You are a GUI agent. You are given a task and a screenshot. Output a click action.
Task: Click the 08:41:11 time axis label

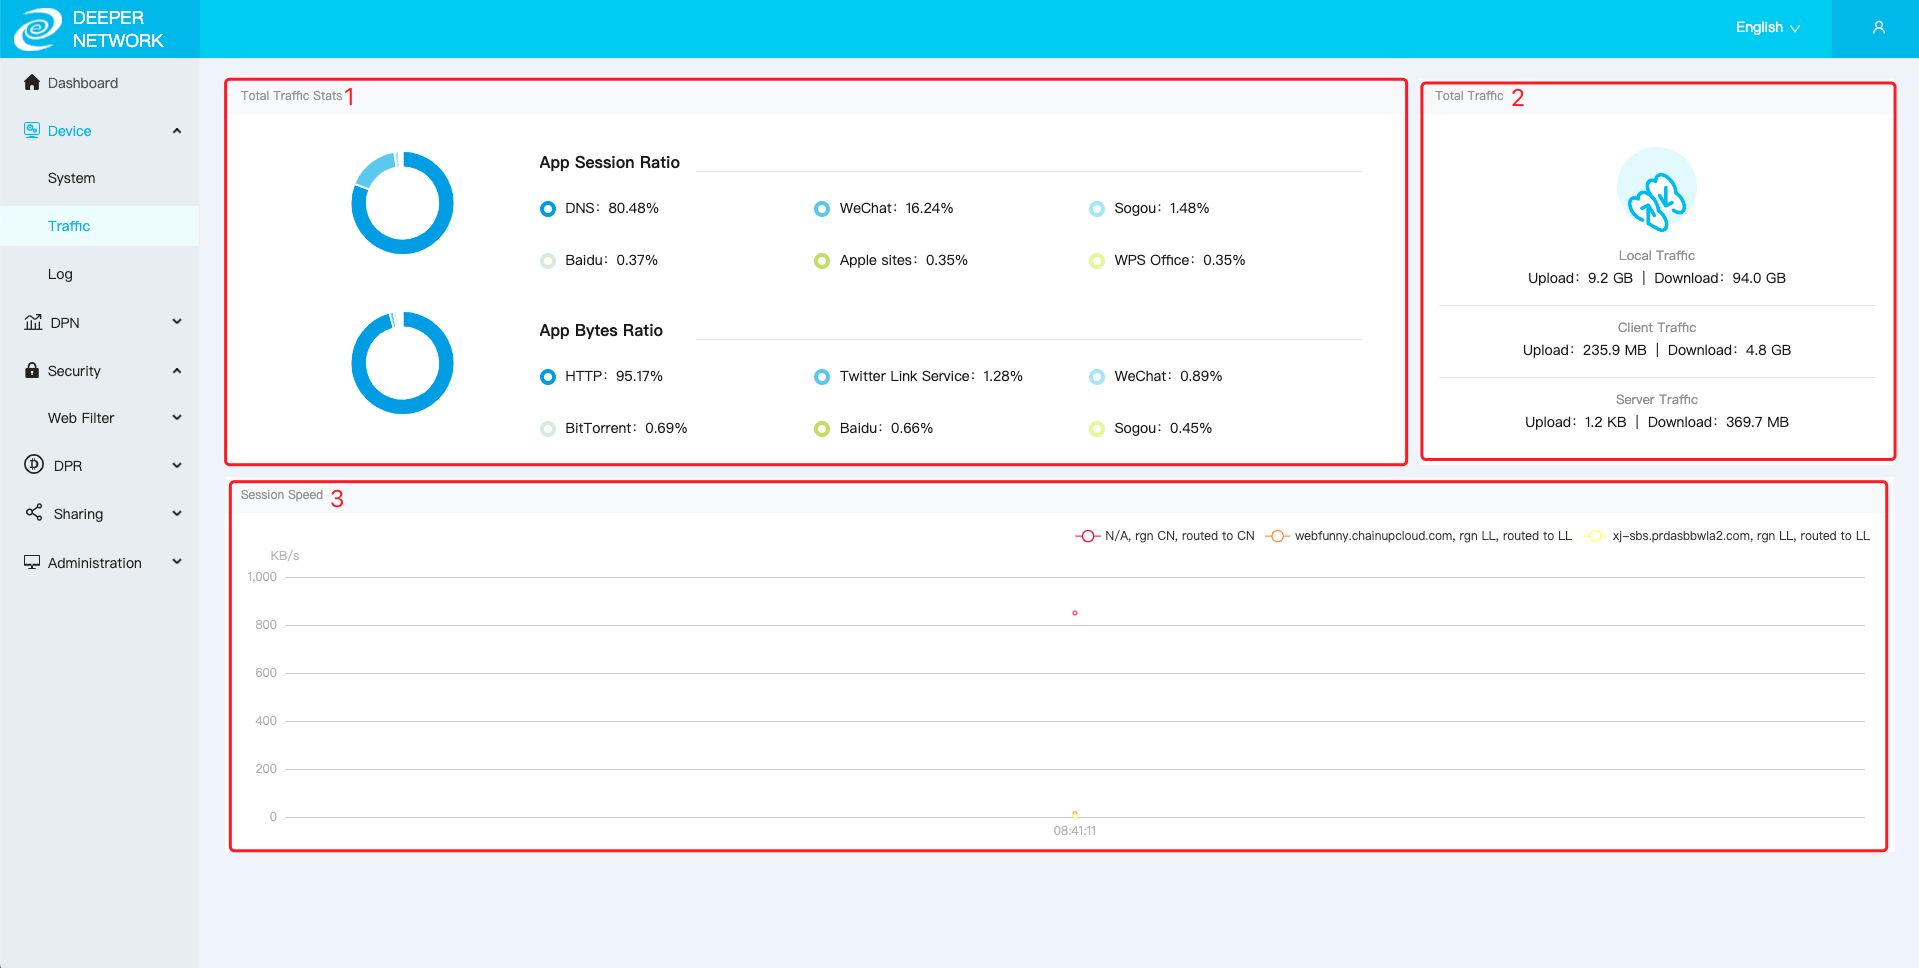(x=1075, y=831)
